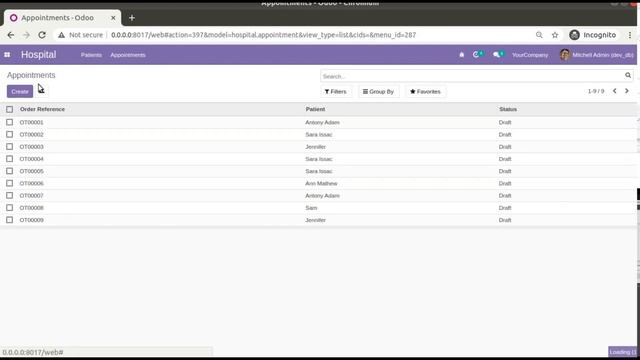The image size is (640, 360).
Task: Reload the page in browser
Action: click(x=42, y=35)
